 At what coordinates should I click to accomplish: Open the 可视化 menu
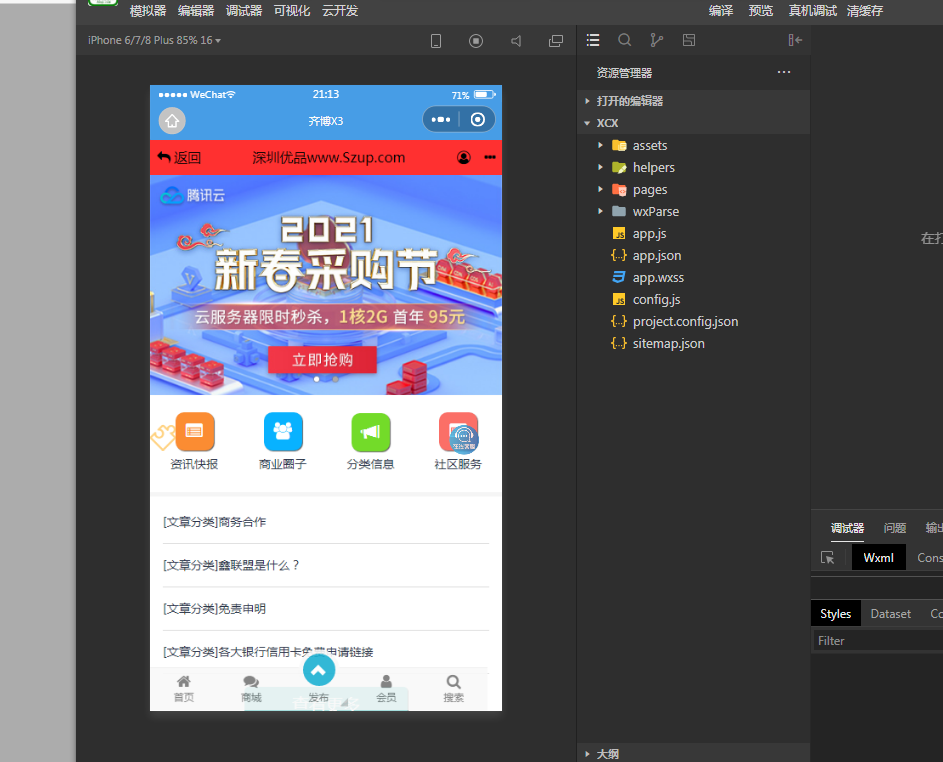[292, 11]
